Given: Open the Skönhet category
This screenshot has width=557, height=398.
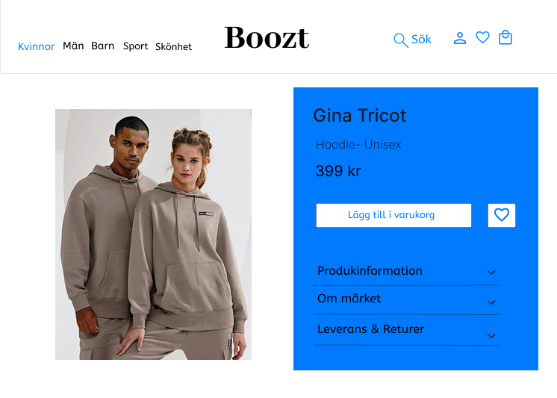Looking at the screenshot, I should point(173,47).
